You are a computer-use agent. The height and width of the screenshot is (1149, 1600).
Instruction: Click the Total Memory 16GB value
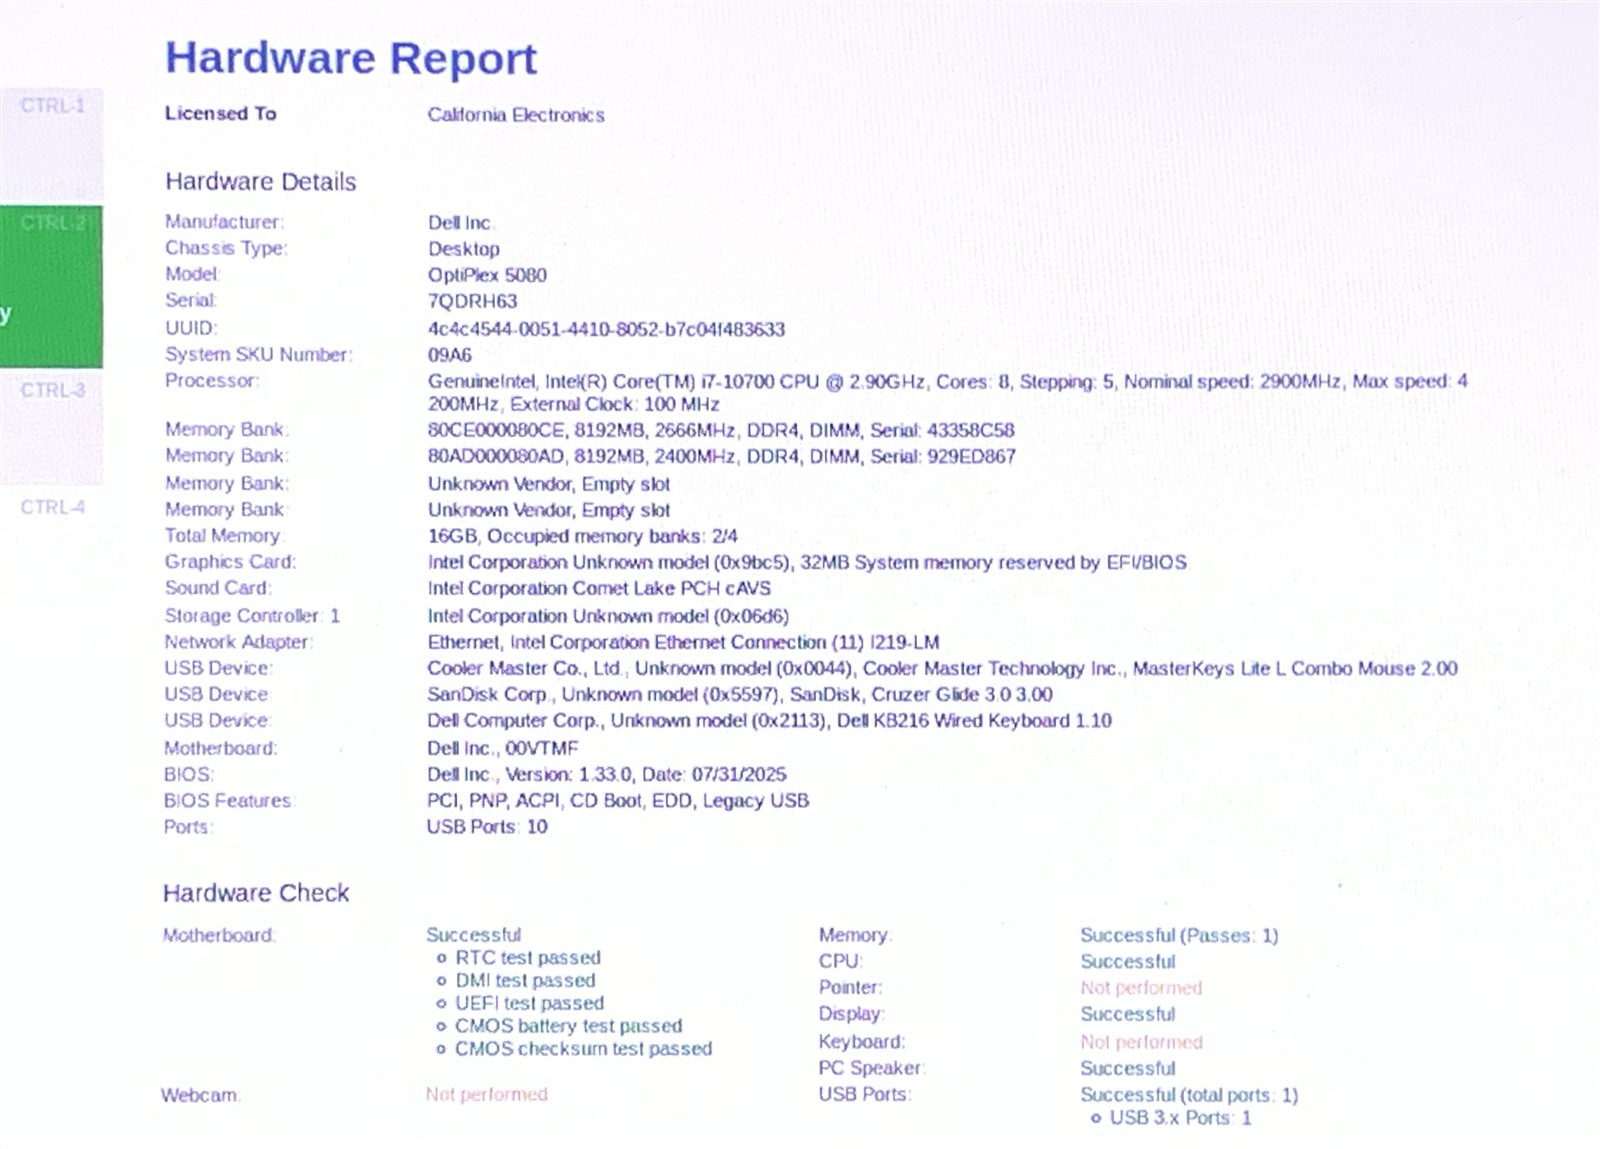[x=582, y=536]
